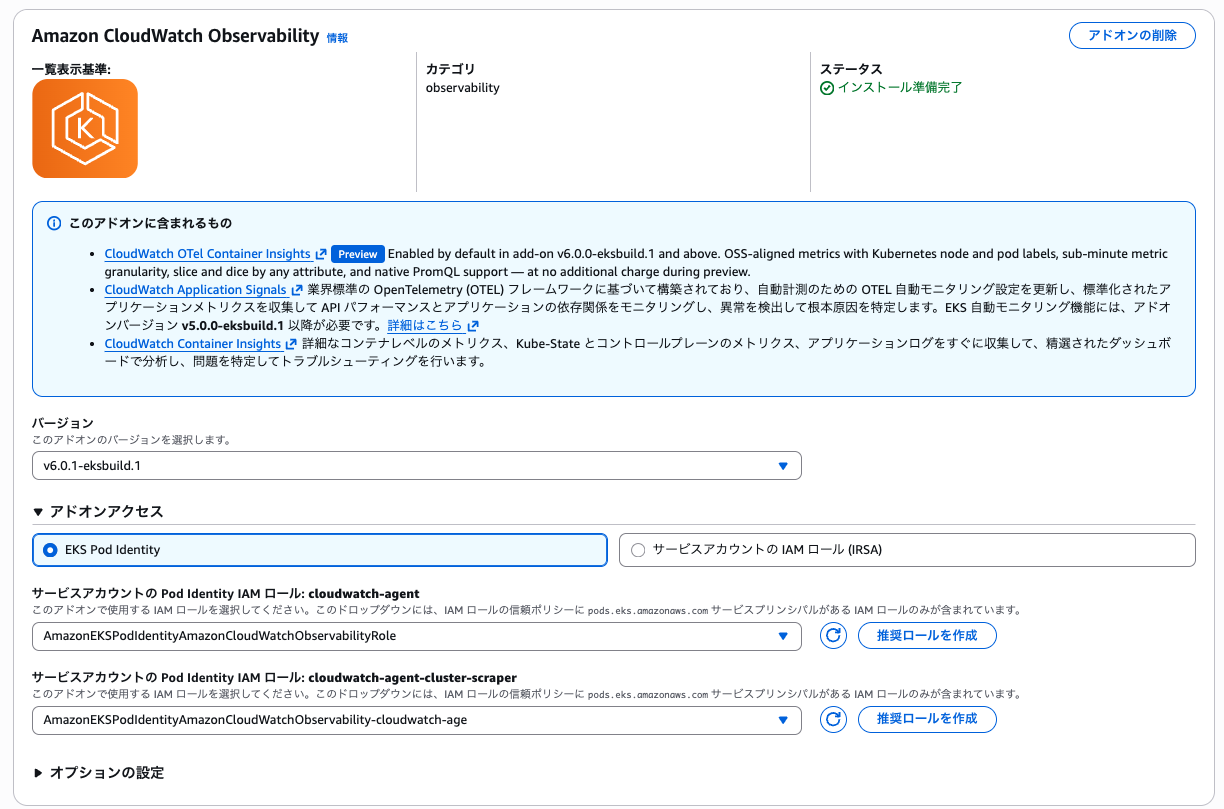Click the ステータス label
Viewport: 1224px width, 809px height.
[x=851, y=69]
